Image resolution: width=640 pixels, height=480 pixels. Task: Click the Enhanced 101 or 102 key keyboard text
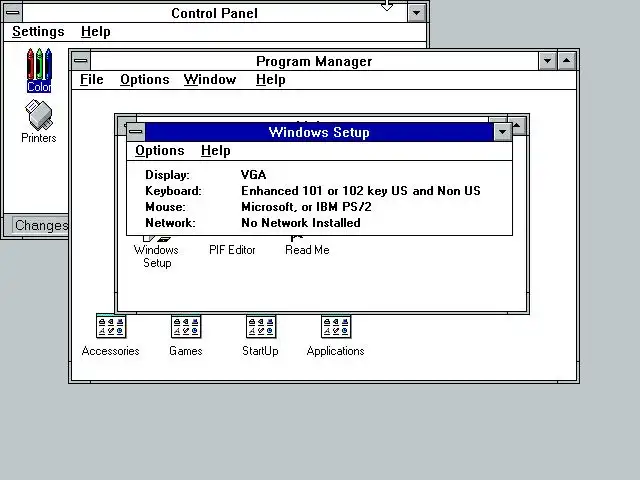pyautogui.click(x=361, y=191)
